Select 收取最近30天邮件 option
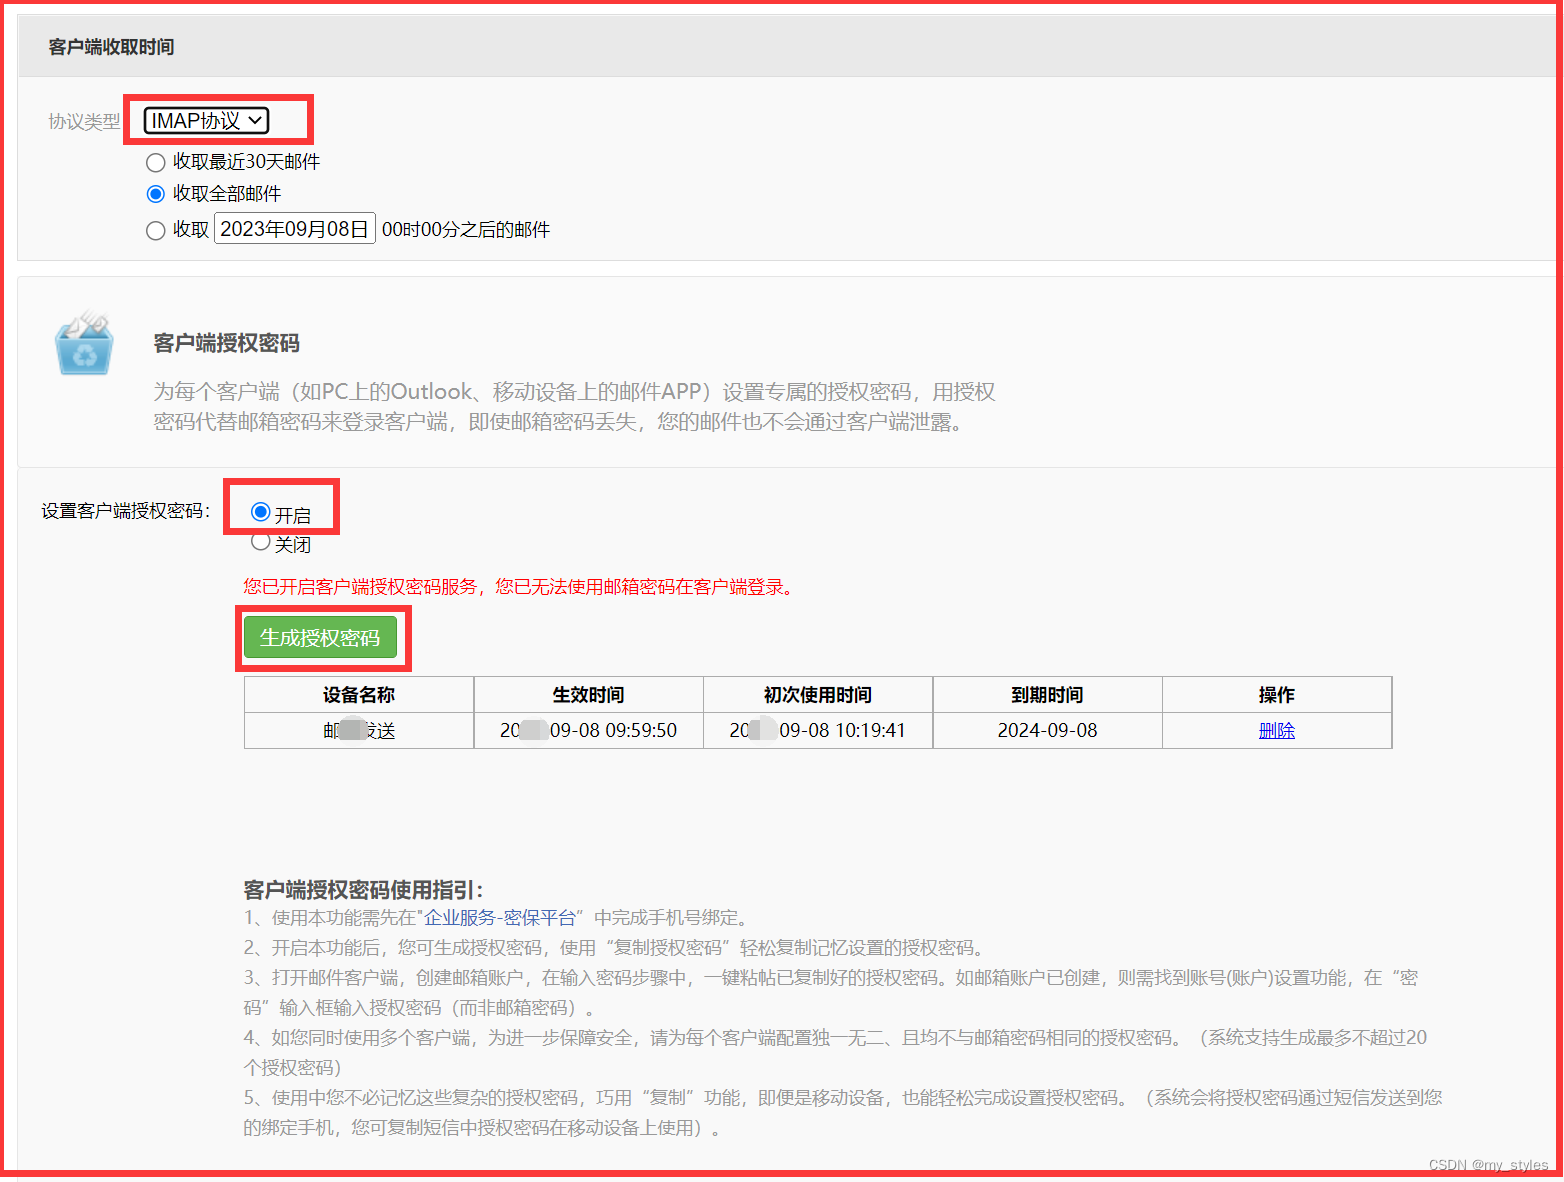The height and width of the screenshot is (1182, 1564). (x=156, y=162)
